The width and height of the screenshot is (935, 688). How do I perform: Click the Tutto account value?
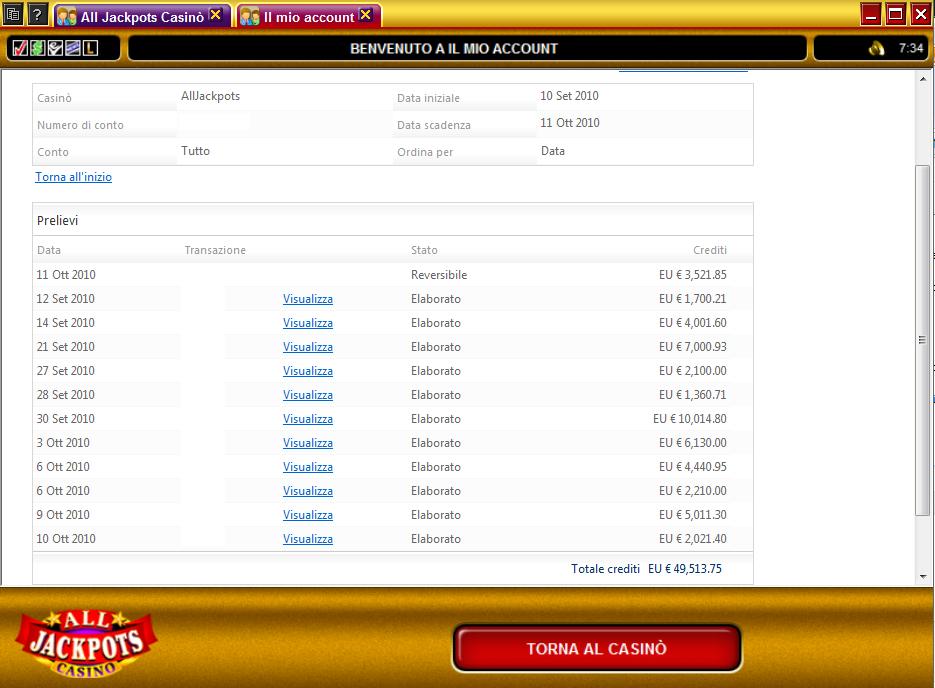tap(195, 151)
